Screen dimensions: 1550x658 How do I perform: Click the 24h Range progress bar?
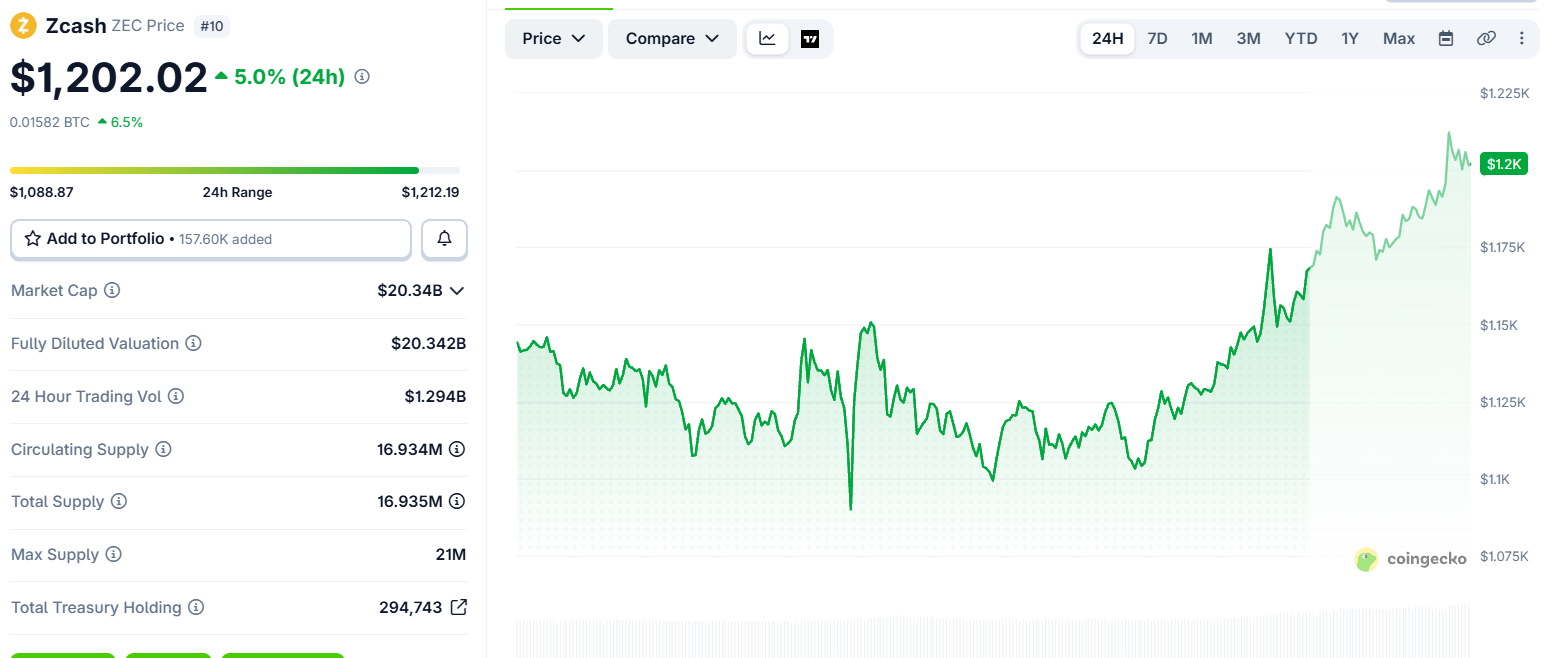[x=235, y=170]
